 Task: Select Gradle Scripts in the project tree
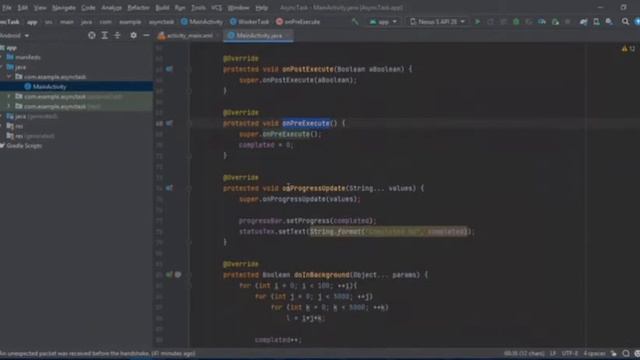click(24, 146)
